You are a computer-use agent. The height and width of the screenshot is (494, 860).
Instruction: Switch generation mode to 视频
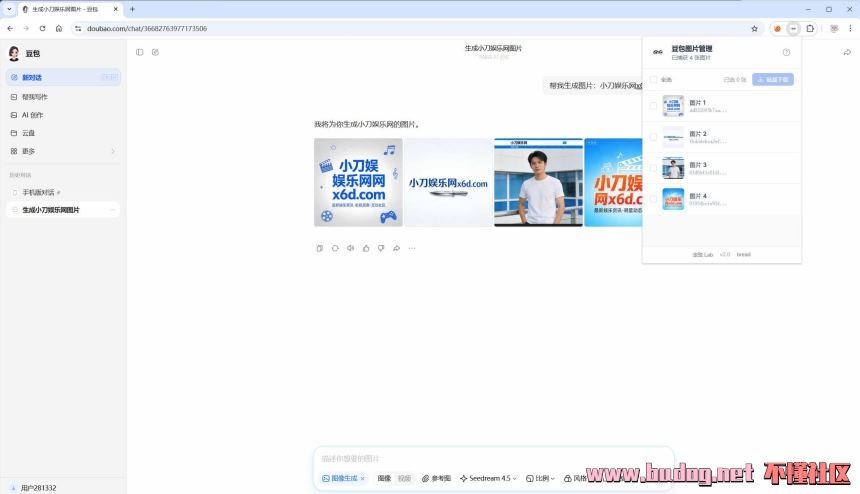pyautogui.click(x=404, y=479)
